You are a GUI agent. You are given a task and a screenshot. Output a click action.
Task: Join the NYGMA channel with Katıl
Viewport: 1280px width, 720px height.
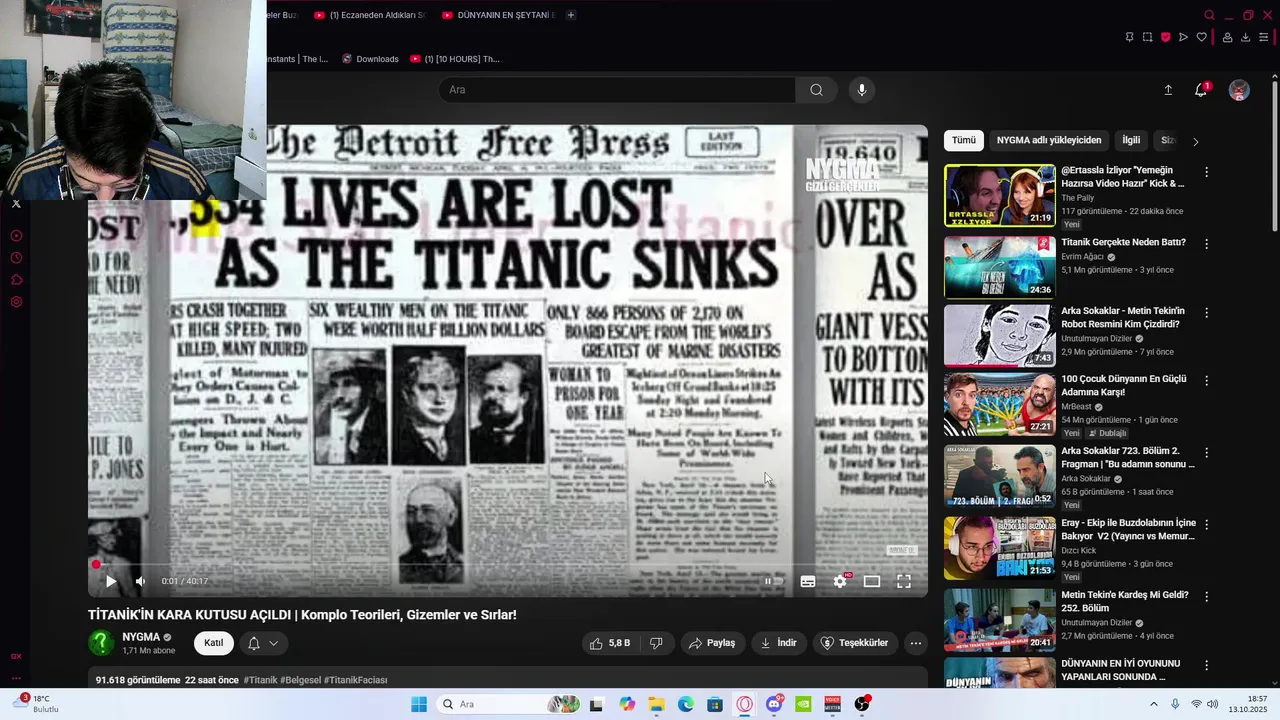(214, 643)
